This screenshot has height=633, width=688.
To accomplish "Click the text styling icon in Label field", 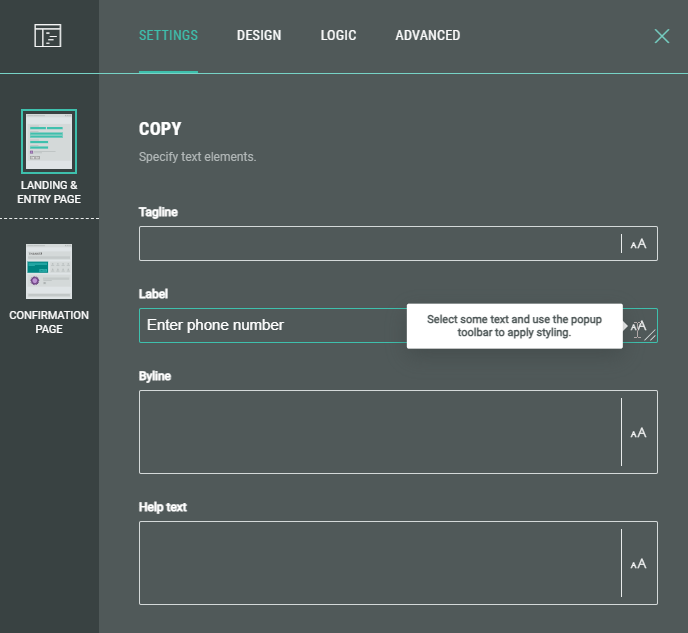I will coord(637,325).
